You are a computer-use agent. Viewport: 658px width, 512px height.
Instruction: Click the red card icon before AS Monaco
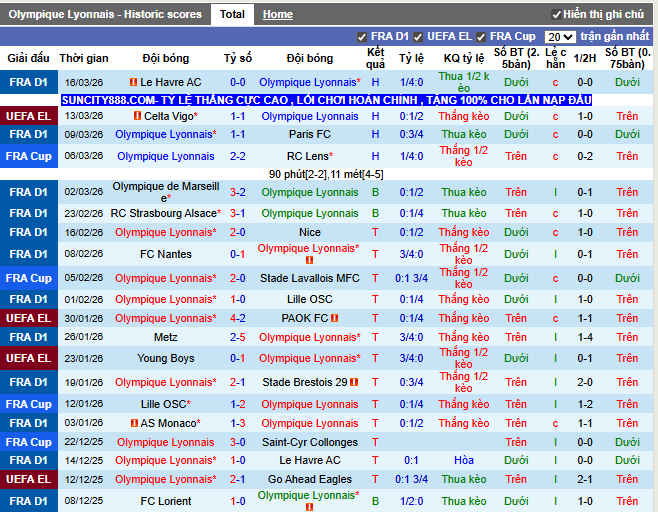[x=134, y=423]
